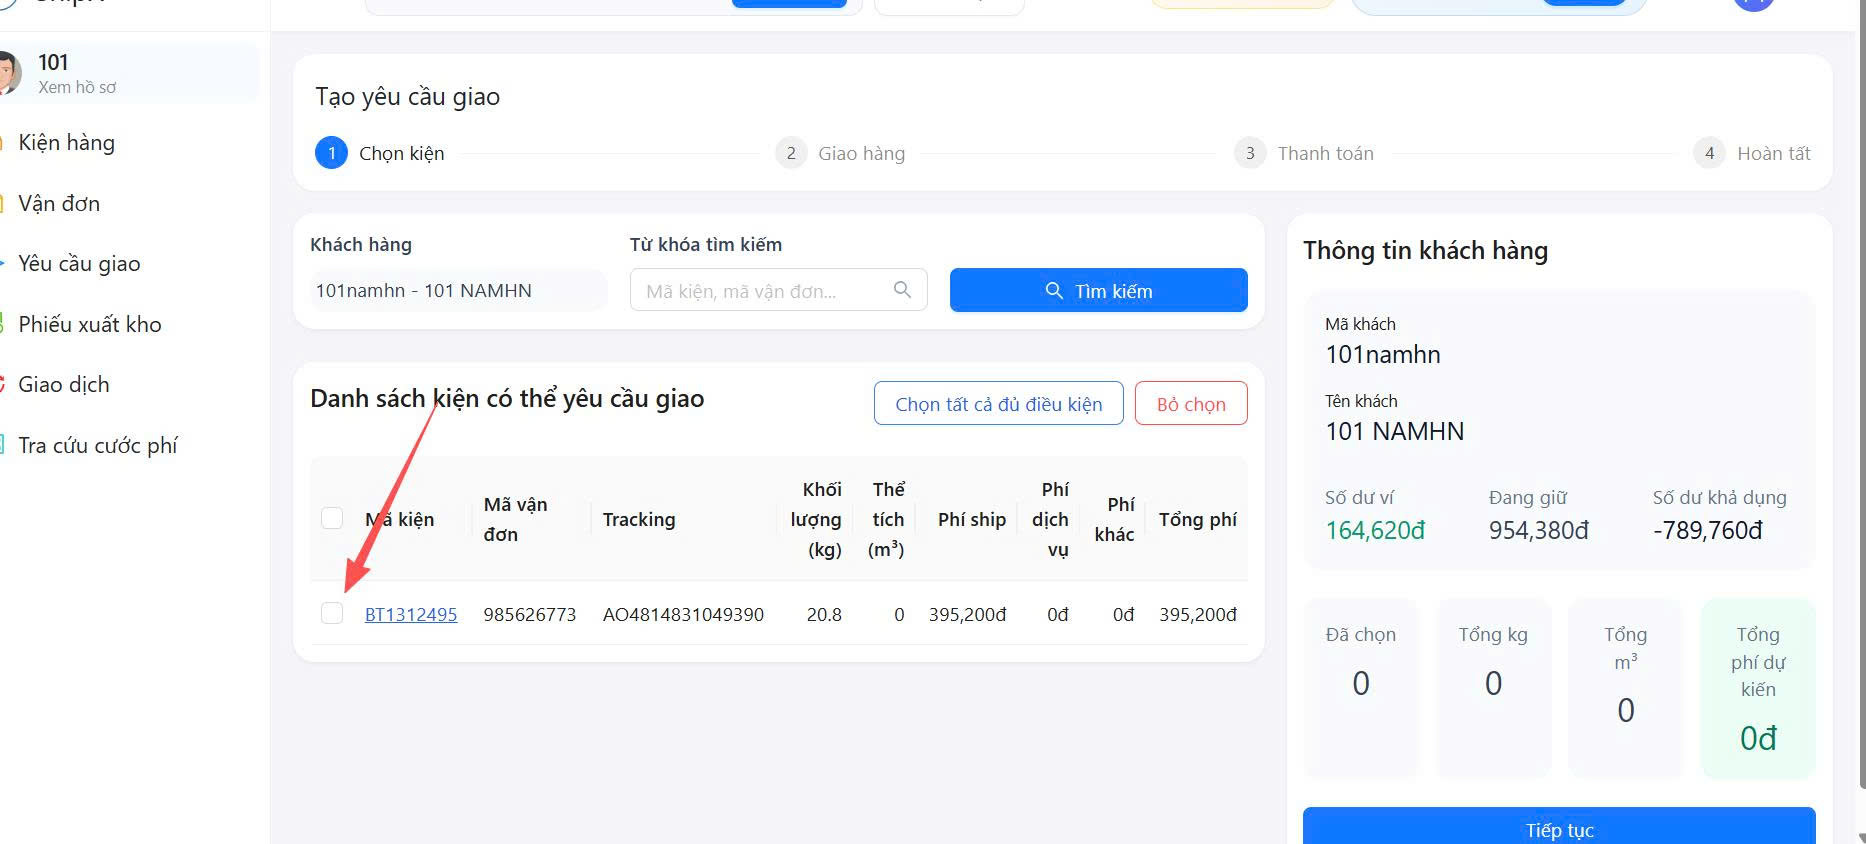Click Tổng phí cell 395,200đ
1866x844 pixels.
(x=1198, y=614)
